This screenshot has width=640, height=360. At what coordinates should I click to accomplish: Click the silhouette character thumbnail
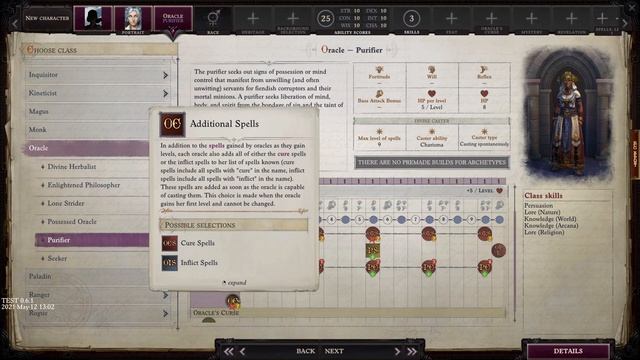pyautogui.click(x=93, y=18)
